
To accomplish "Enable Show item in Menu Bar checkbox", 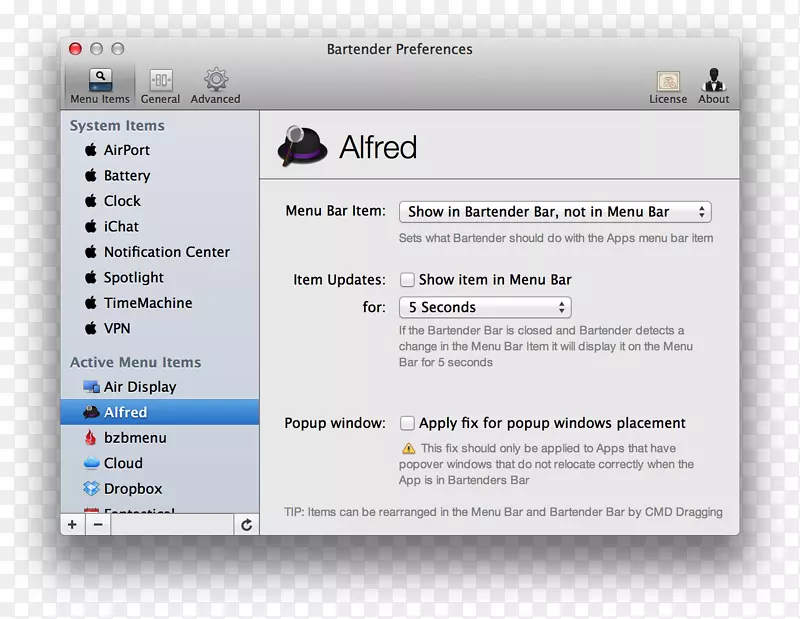I will [x=407, y=280].
